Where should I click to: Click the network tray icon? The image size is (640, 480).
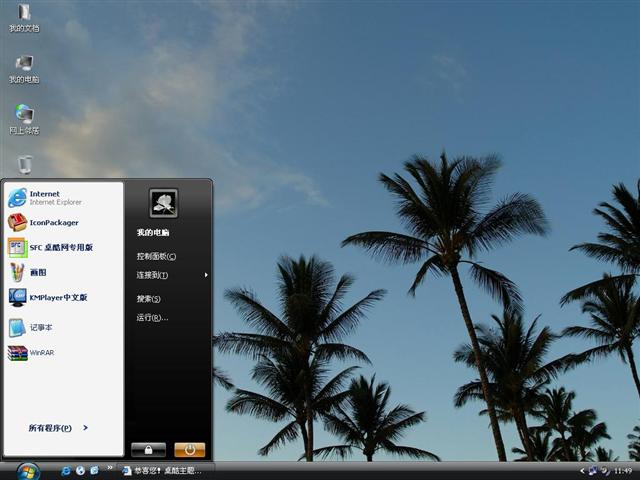click(593, 471)
